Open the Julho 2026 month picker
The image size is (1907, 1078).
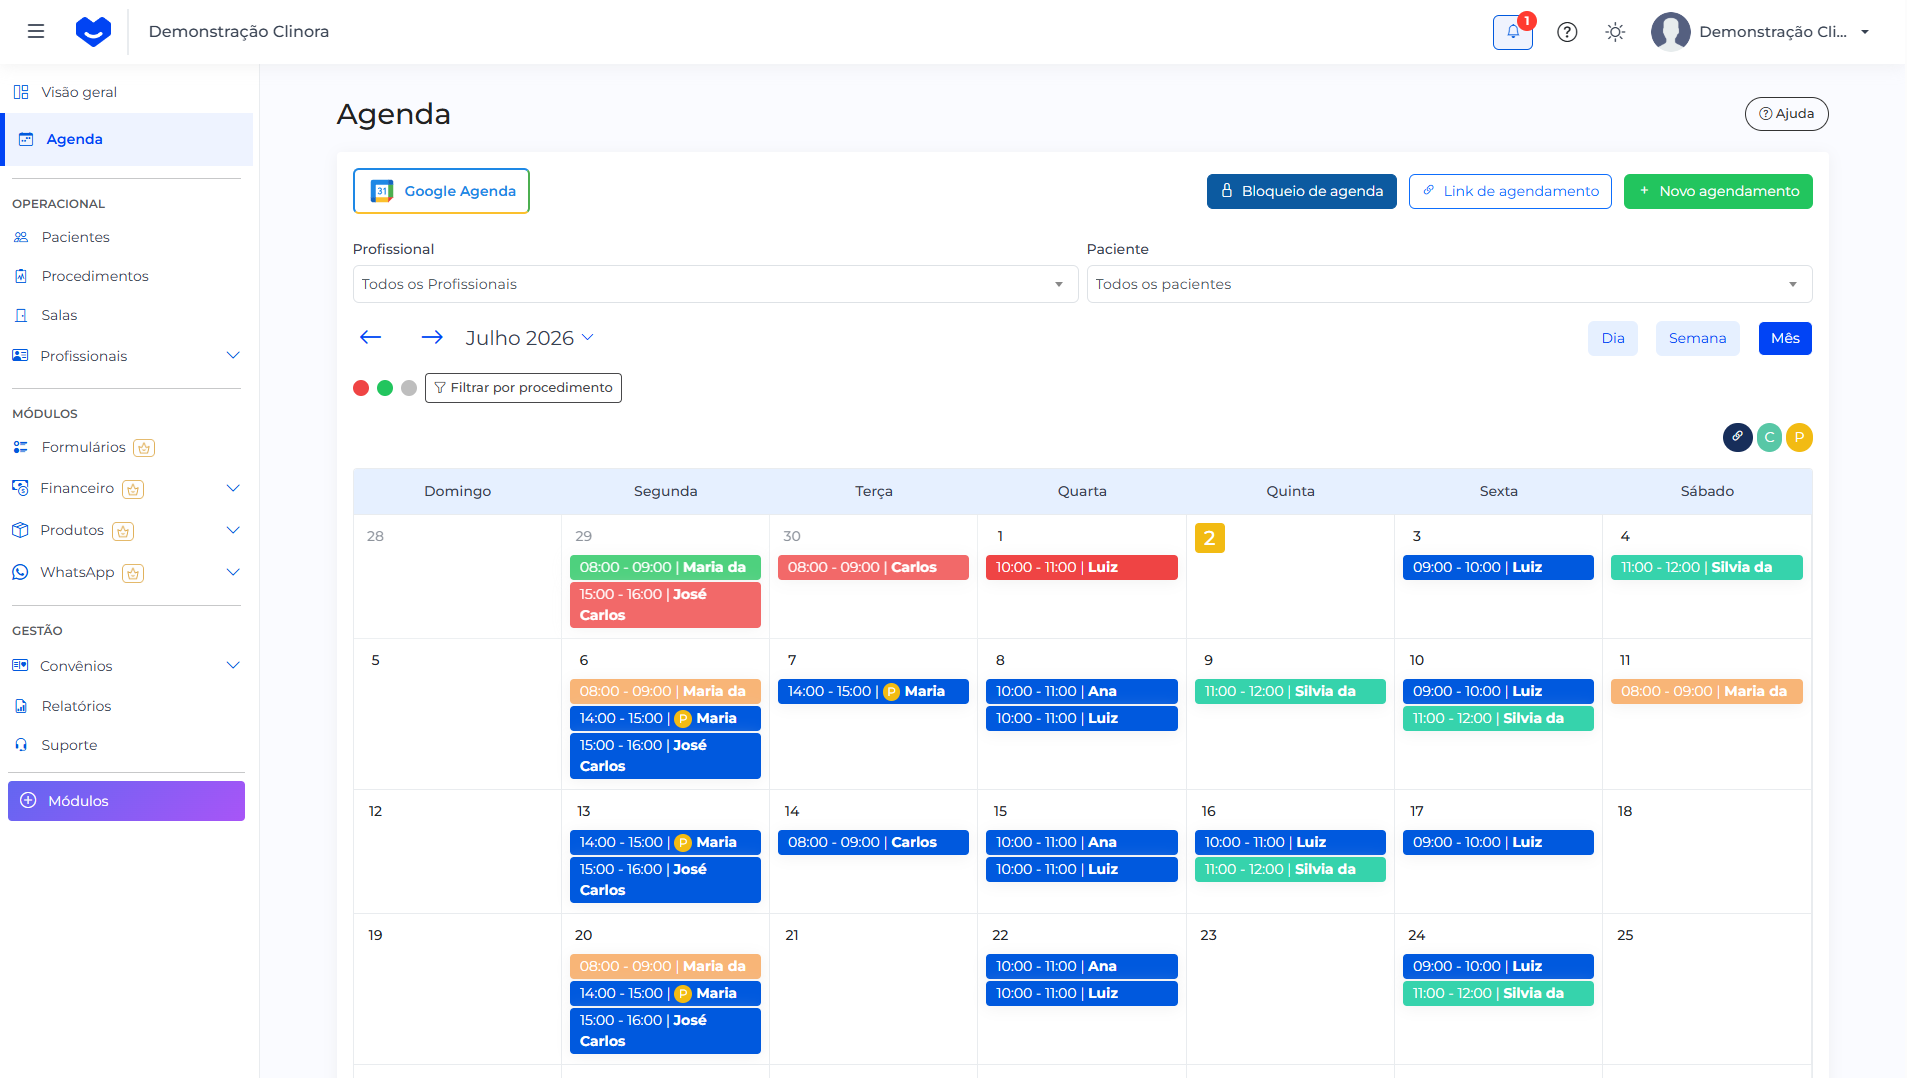point(530,338)
